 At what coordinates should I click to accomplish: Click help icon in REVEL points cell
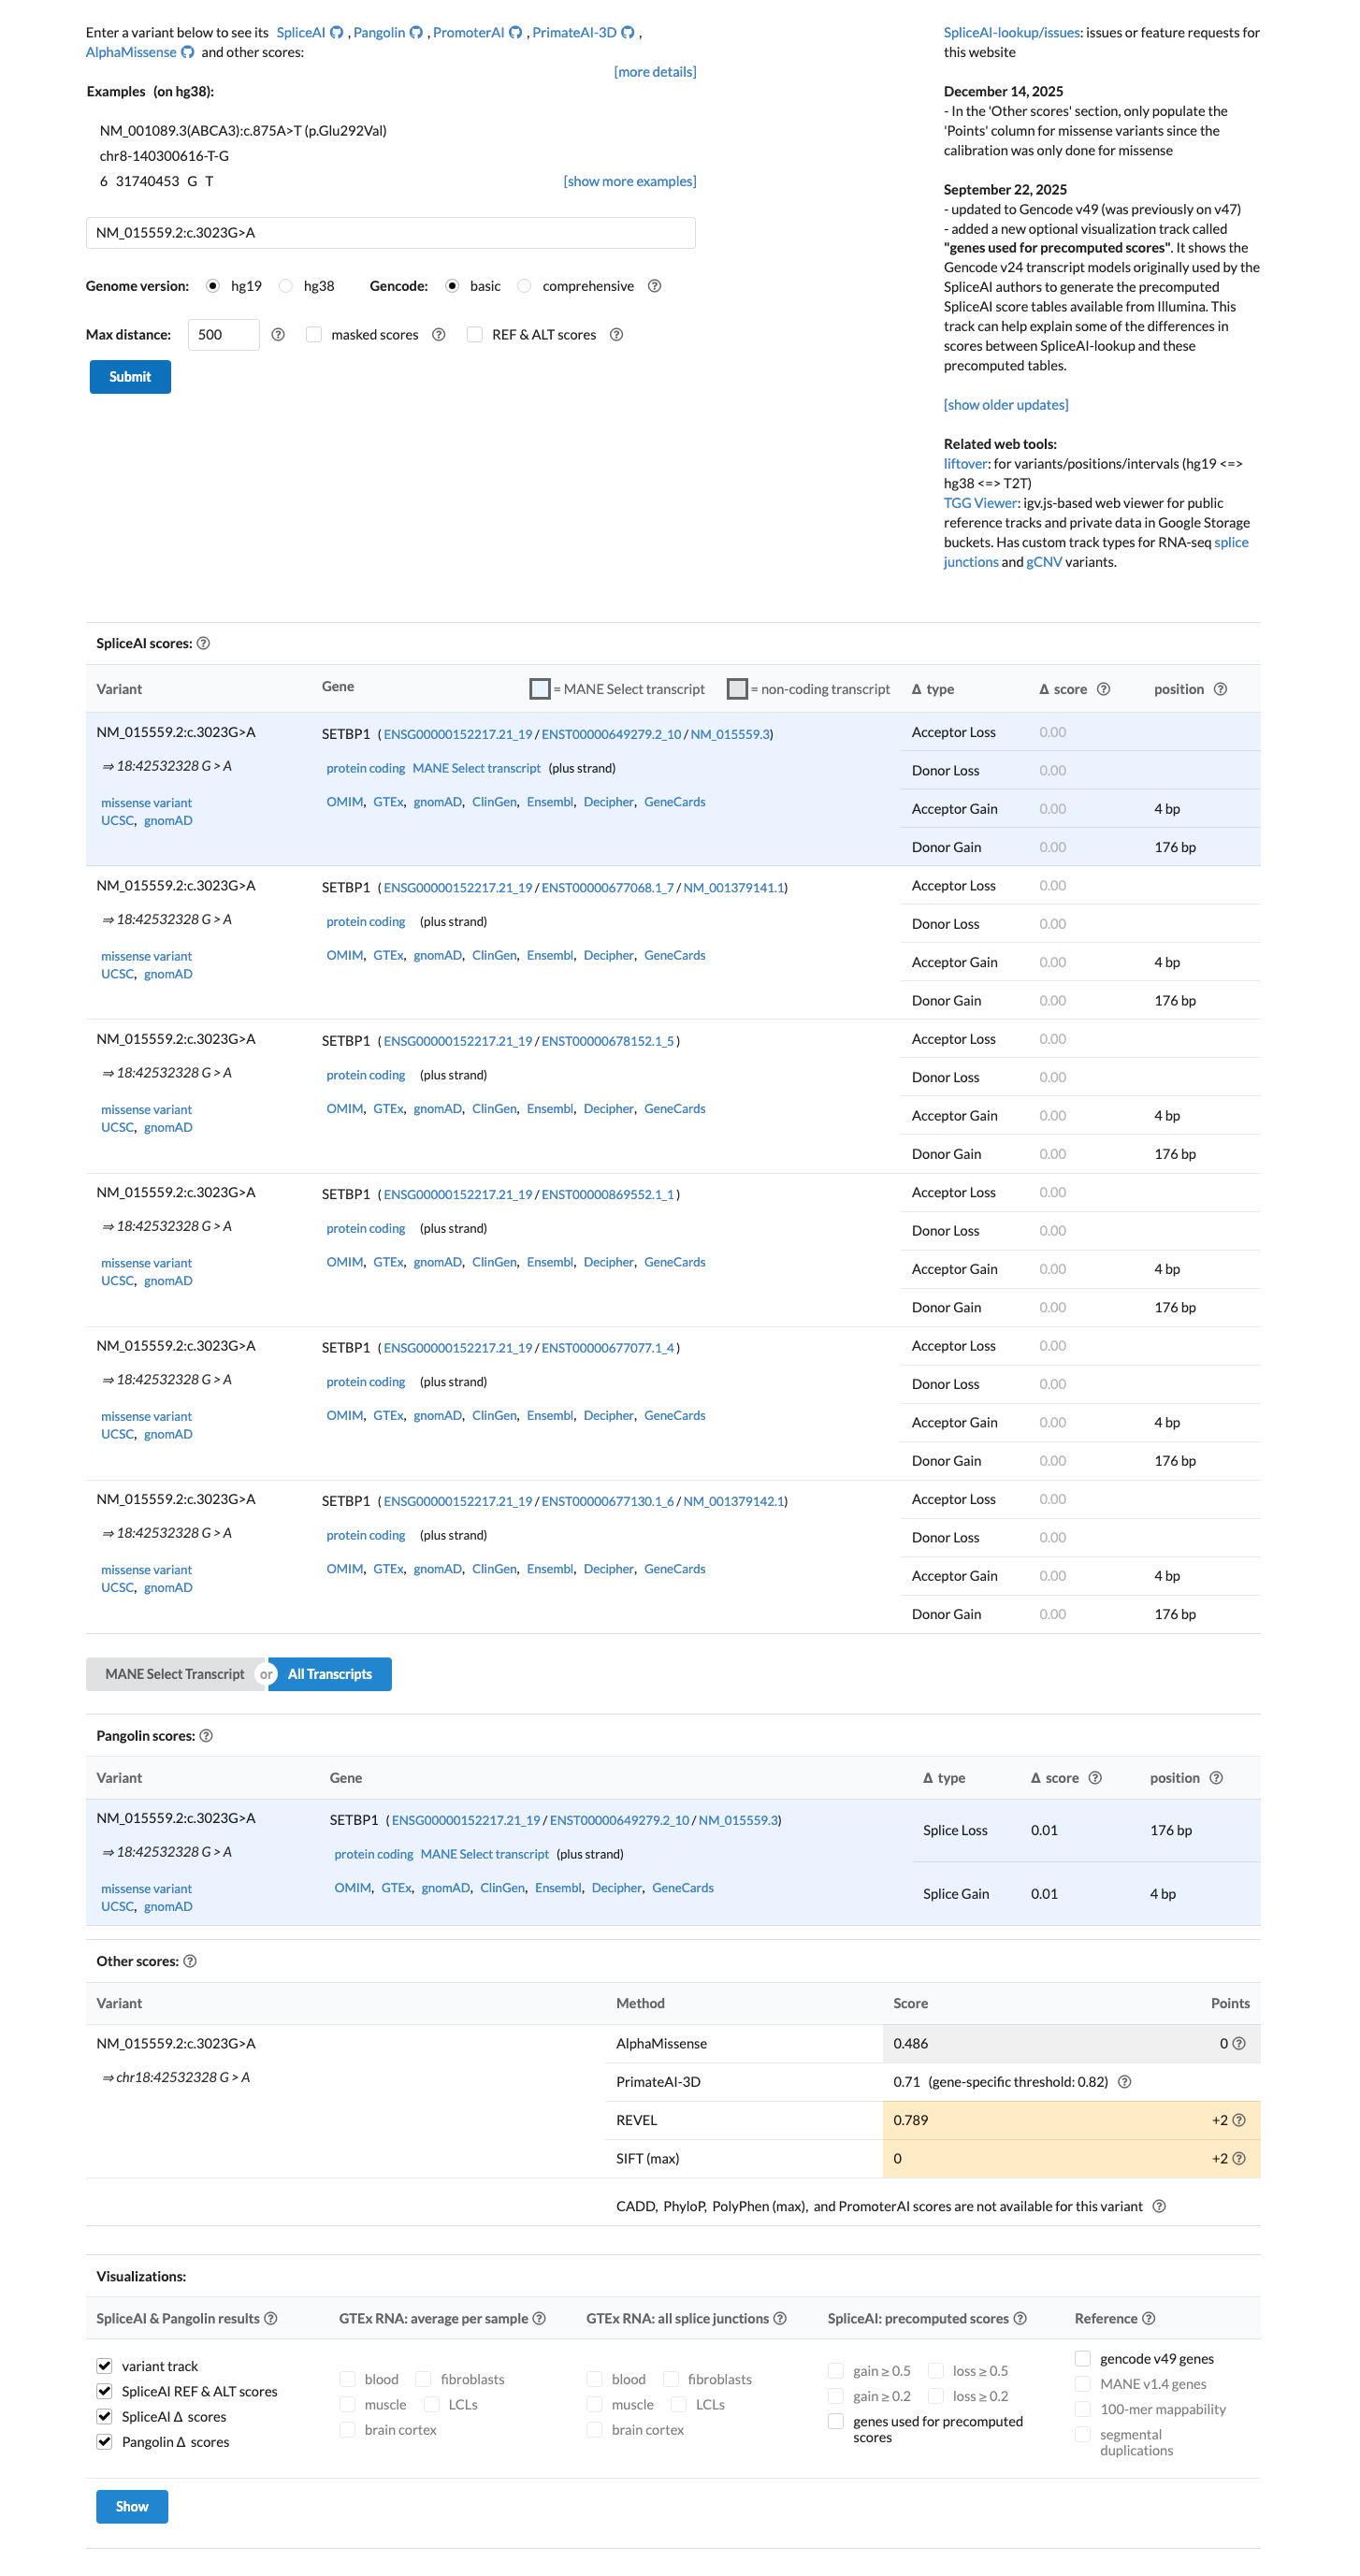click(x=1239, y=2121)
